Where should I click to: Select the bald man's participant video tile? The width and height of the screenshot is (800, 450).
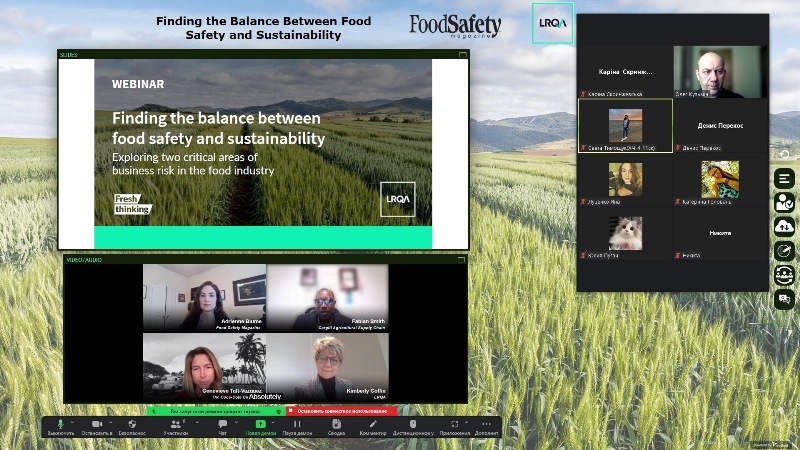[720, 71]
